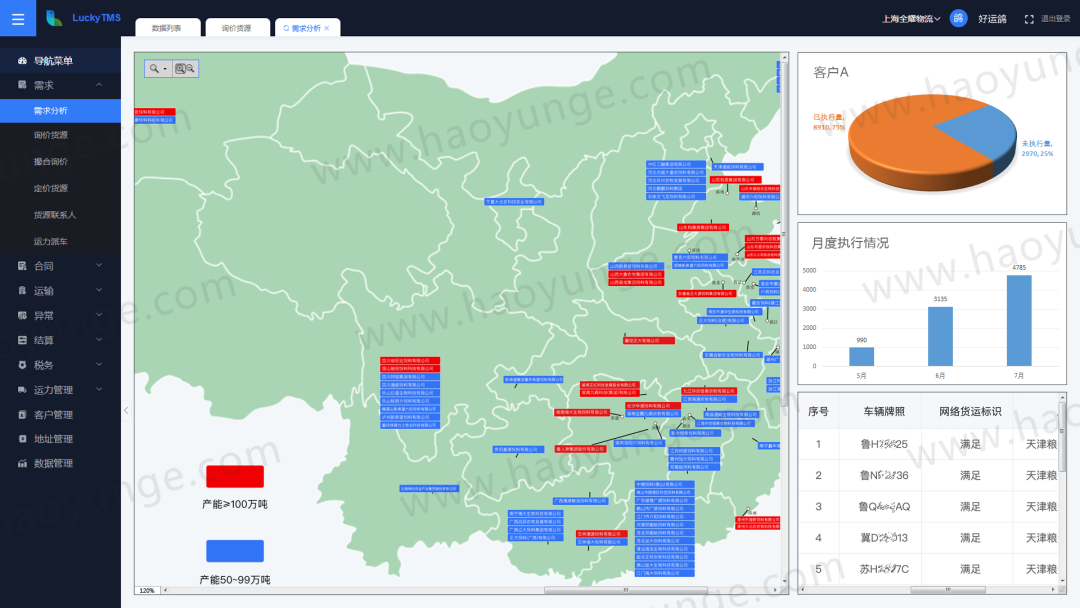The image size is (1080, 608).
Task: Click the red 产能≥100万吨 legend swatch
Action: pyautogui.click(x=235, y=476)
